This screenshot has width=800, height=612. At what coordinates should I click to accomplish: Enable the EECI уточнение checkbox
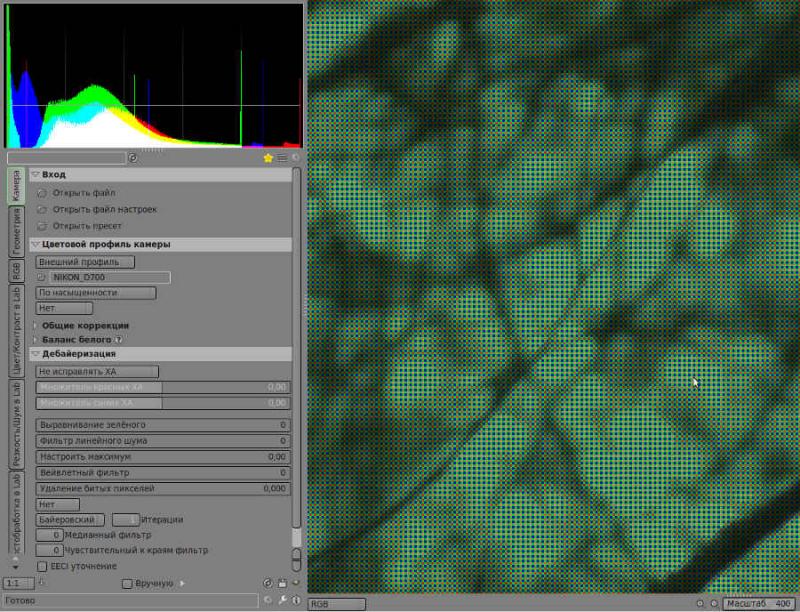[42, 566]
